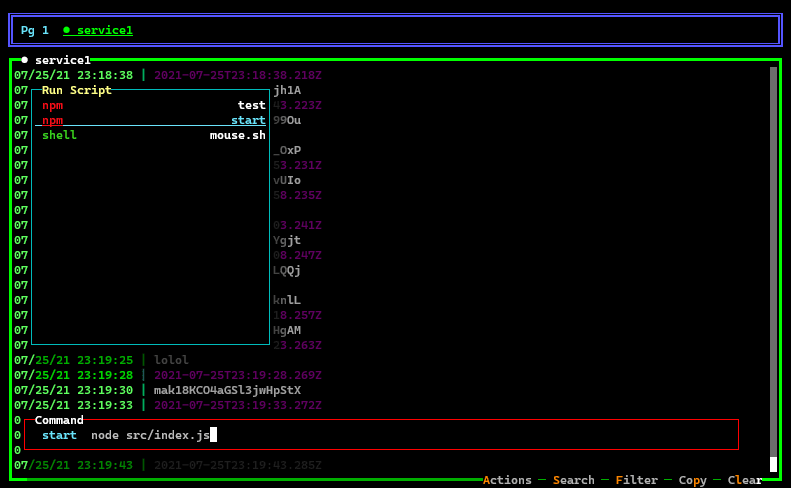Screen dimensions: 791x488
Task: Open the Search function
Action: point(574,480)
